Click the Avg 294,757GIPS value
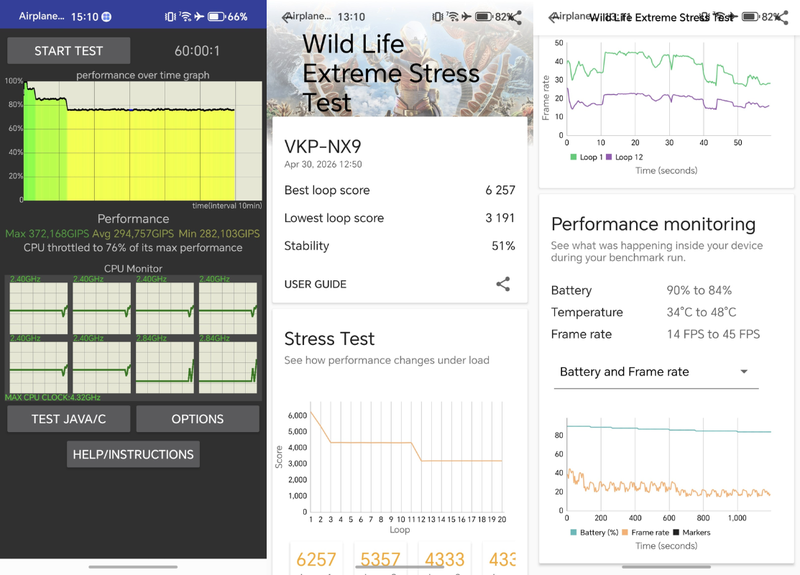Image resolution: width=800 pixels, height=575 pixels. (x=133, y=234)
